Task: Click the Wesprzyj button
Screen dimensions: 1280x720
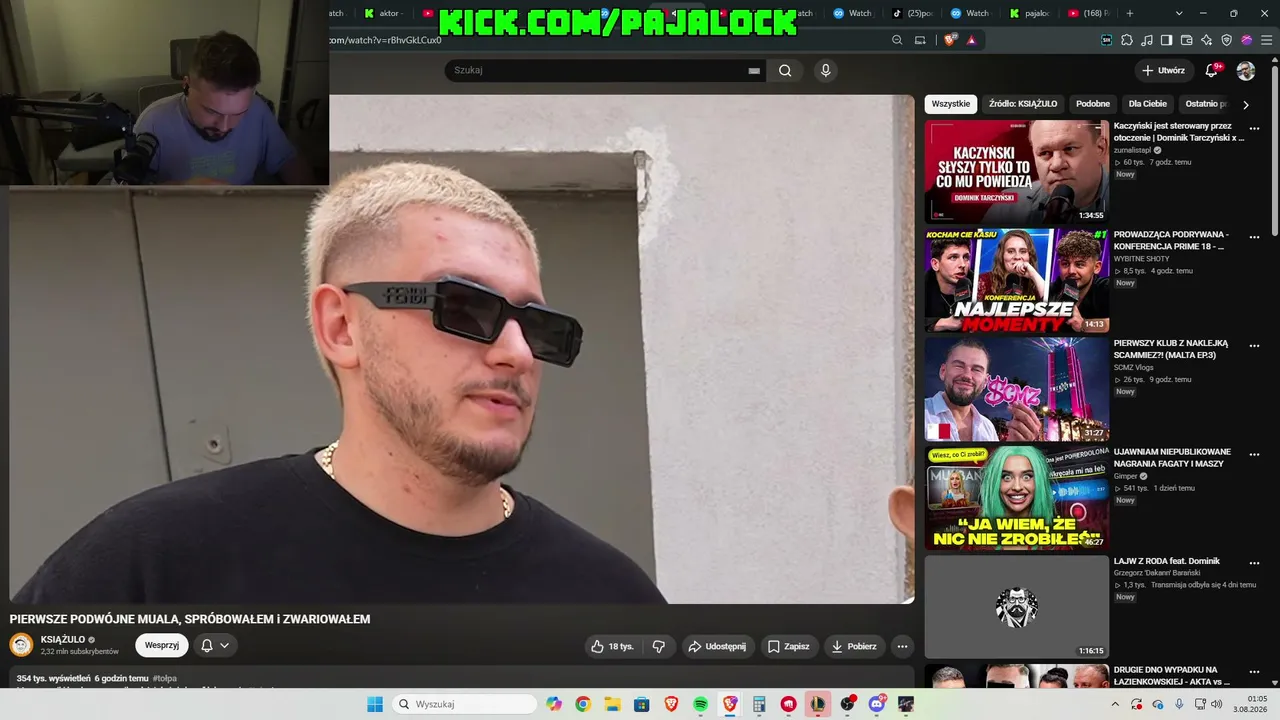Action: tap(162, 645)
